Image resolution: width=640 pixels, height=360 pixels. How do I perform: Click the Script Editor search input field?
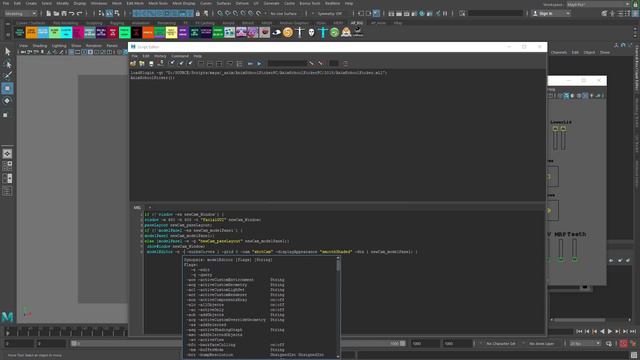[287, 63]
